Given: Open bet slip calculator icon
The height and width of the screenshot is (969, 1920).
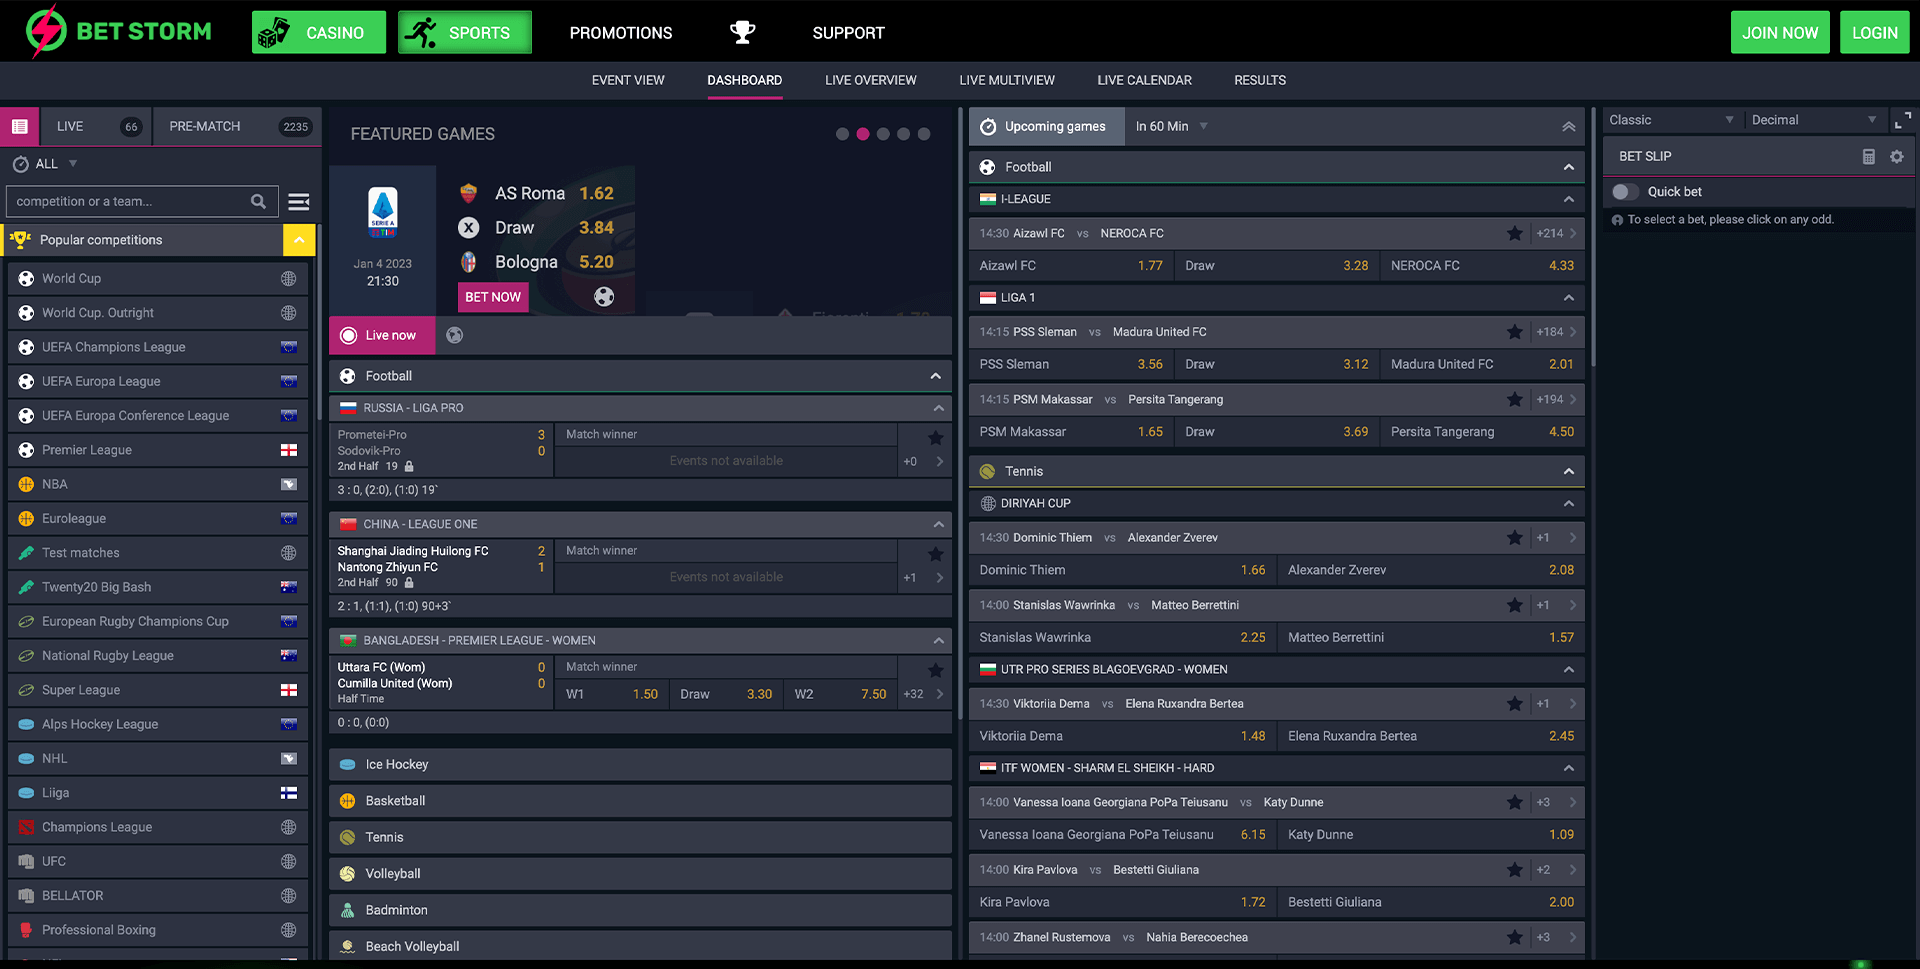Looking at the screenshot, I should (x=1868, y=156).
